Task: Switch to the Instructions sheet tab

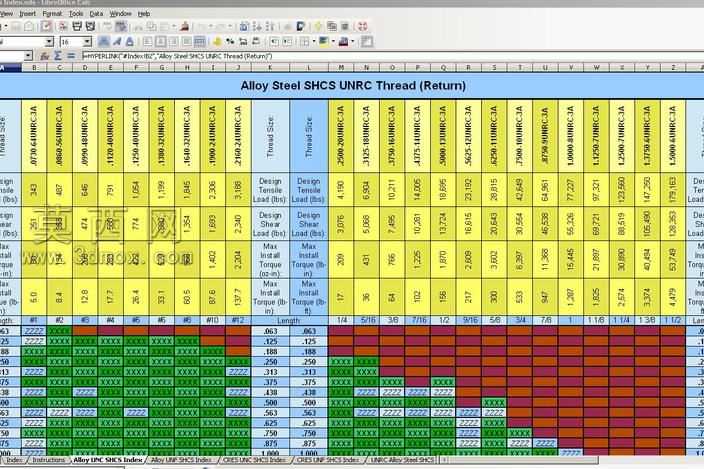Action: pyautogui.click(x=48, y=460)
